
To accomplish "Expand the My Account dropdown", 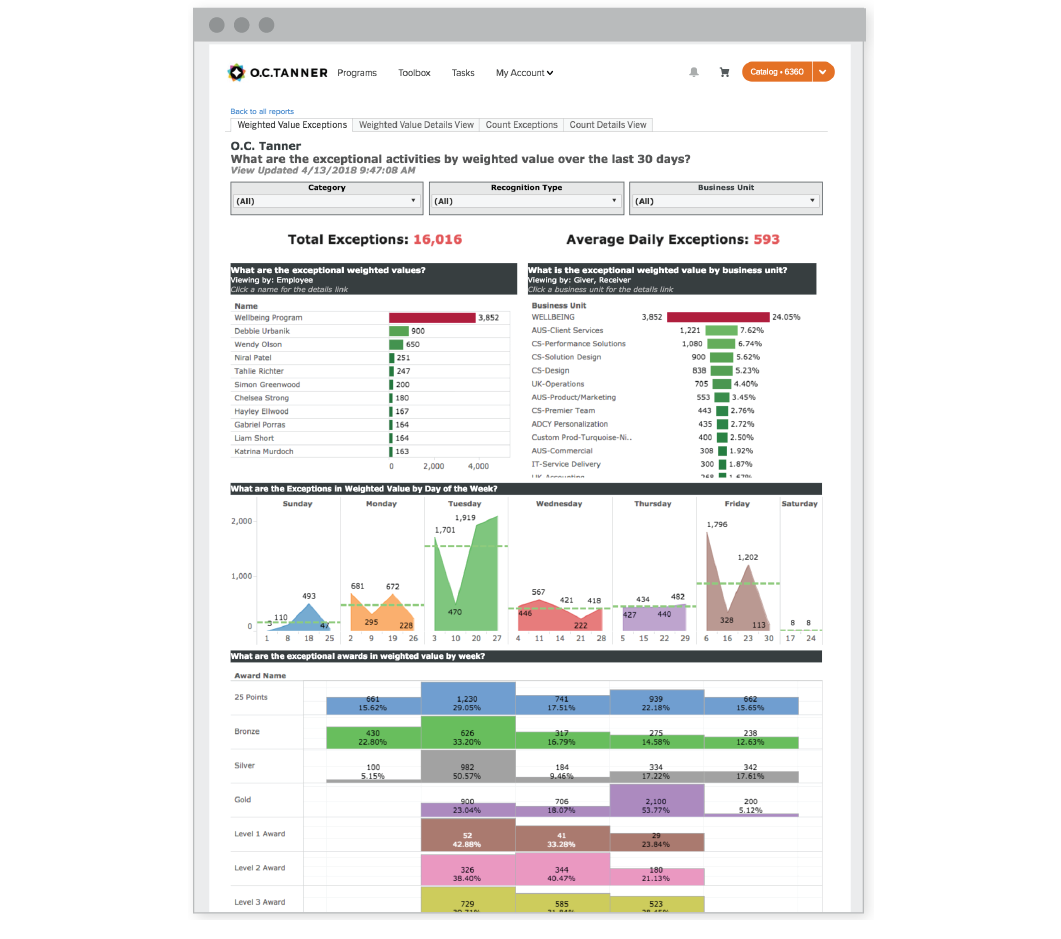I will 524,73.
